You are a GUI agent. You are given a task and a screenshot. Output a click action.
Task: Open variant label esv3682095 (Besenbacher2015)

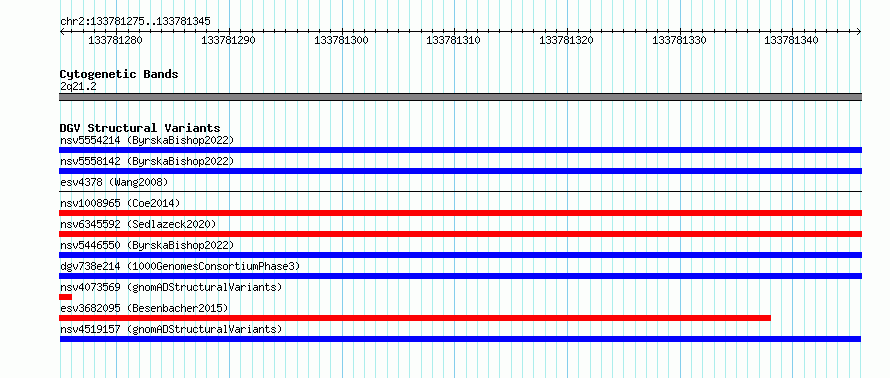(144, 308)
